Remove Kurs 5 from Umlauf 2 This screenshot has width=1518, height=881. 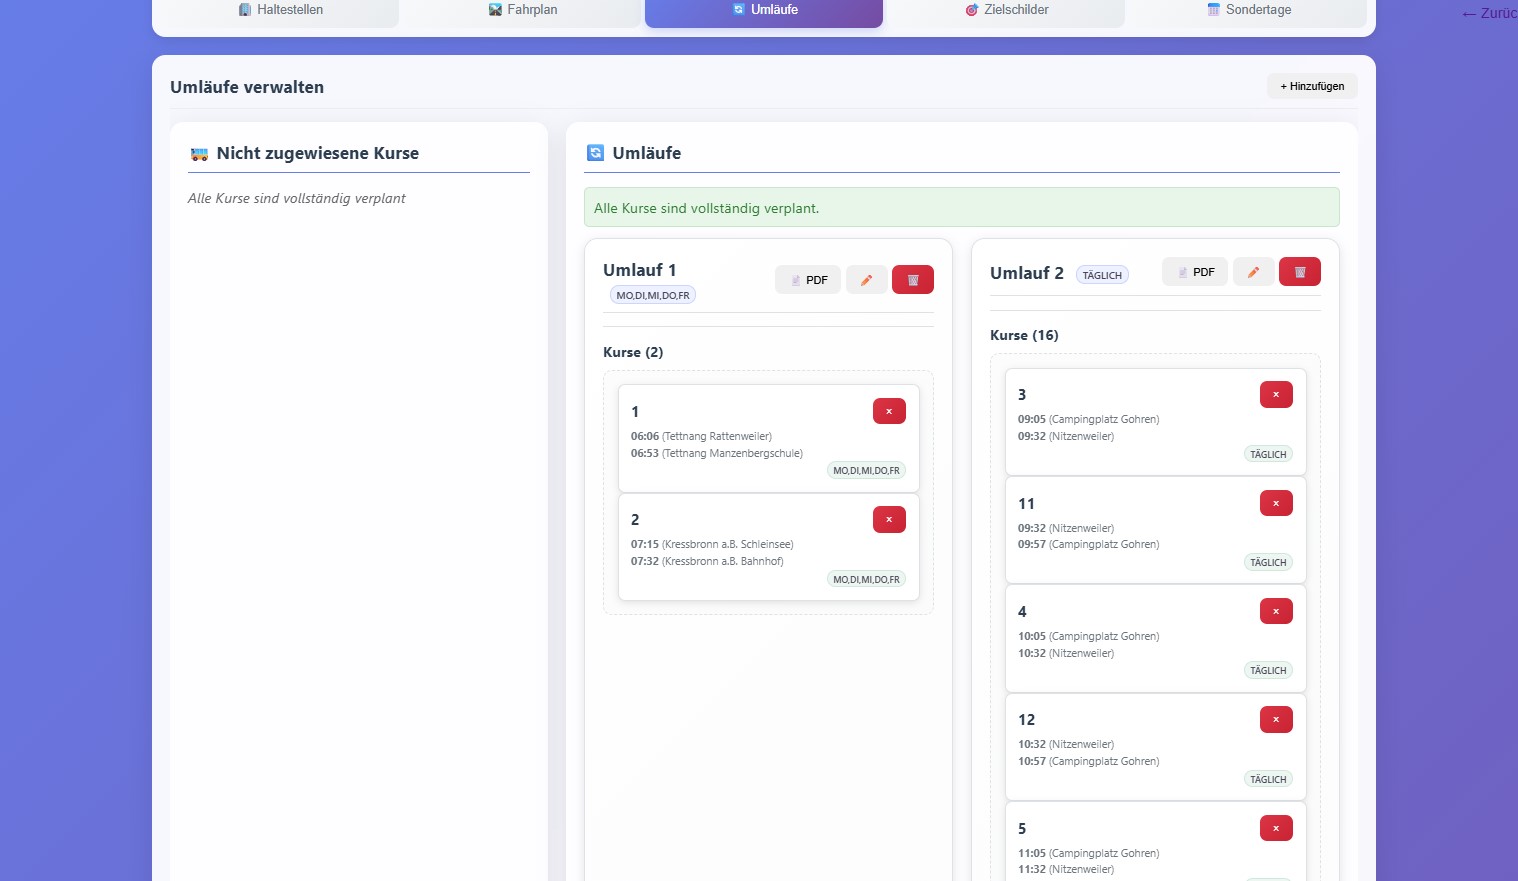coord(1275,828)
